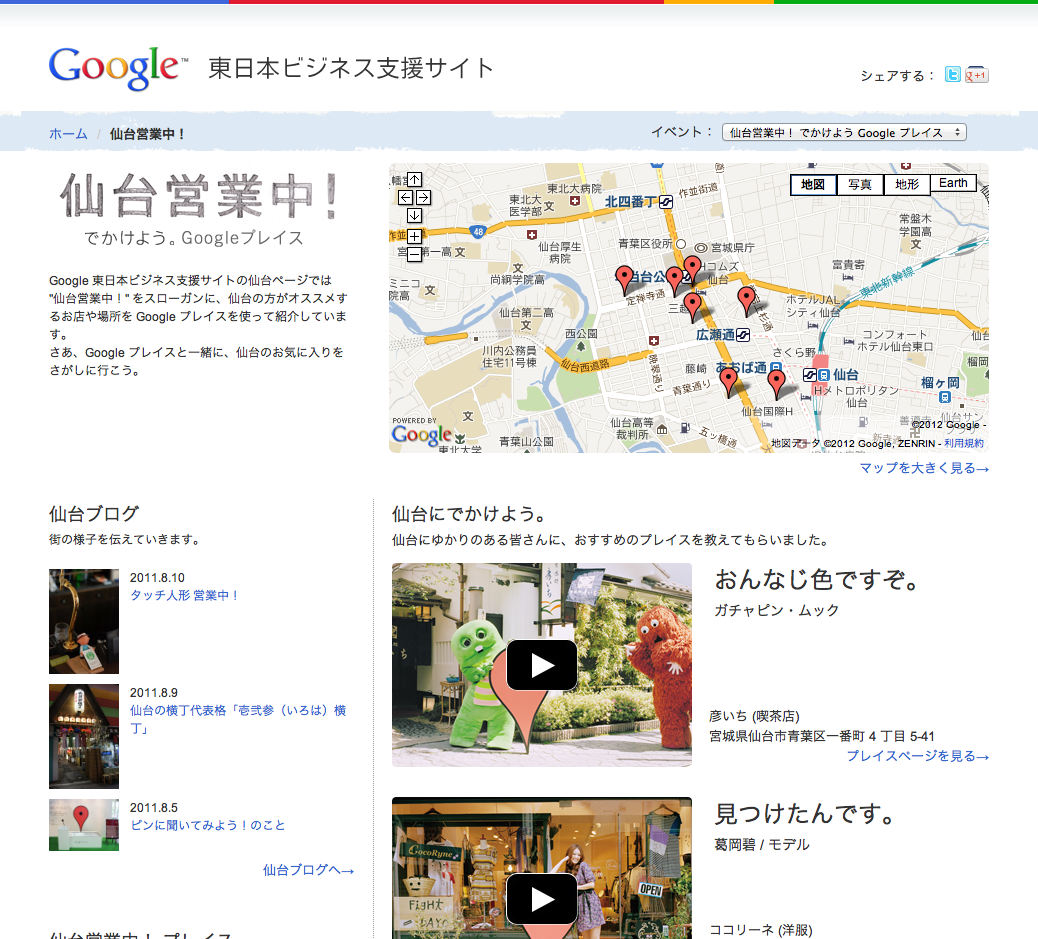Image resolution: width=1038 pixels, height=939 pixels.
Task: Pan the map up with the arrow
Action: [x=414, y=179]
